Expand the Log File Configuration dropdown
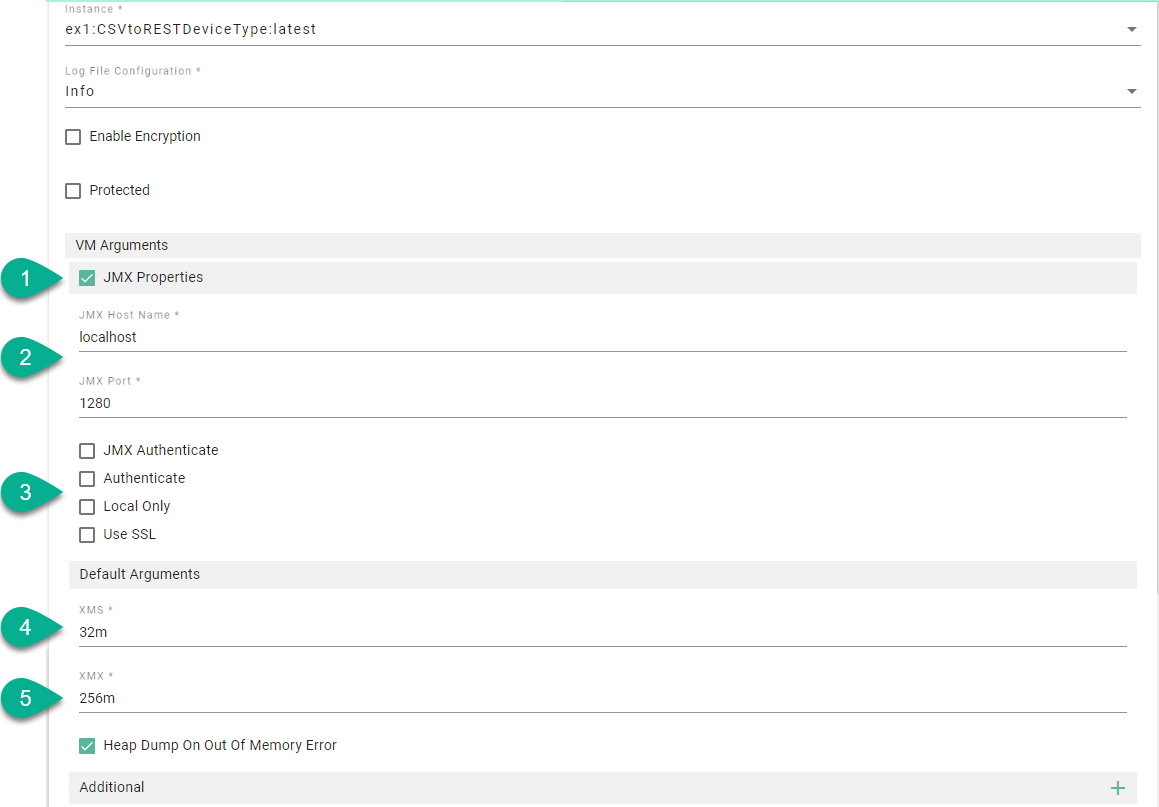Viewport: 1159px width, 807px height. [x=1131, y=92]
